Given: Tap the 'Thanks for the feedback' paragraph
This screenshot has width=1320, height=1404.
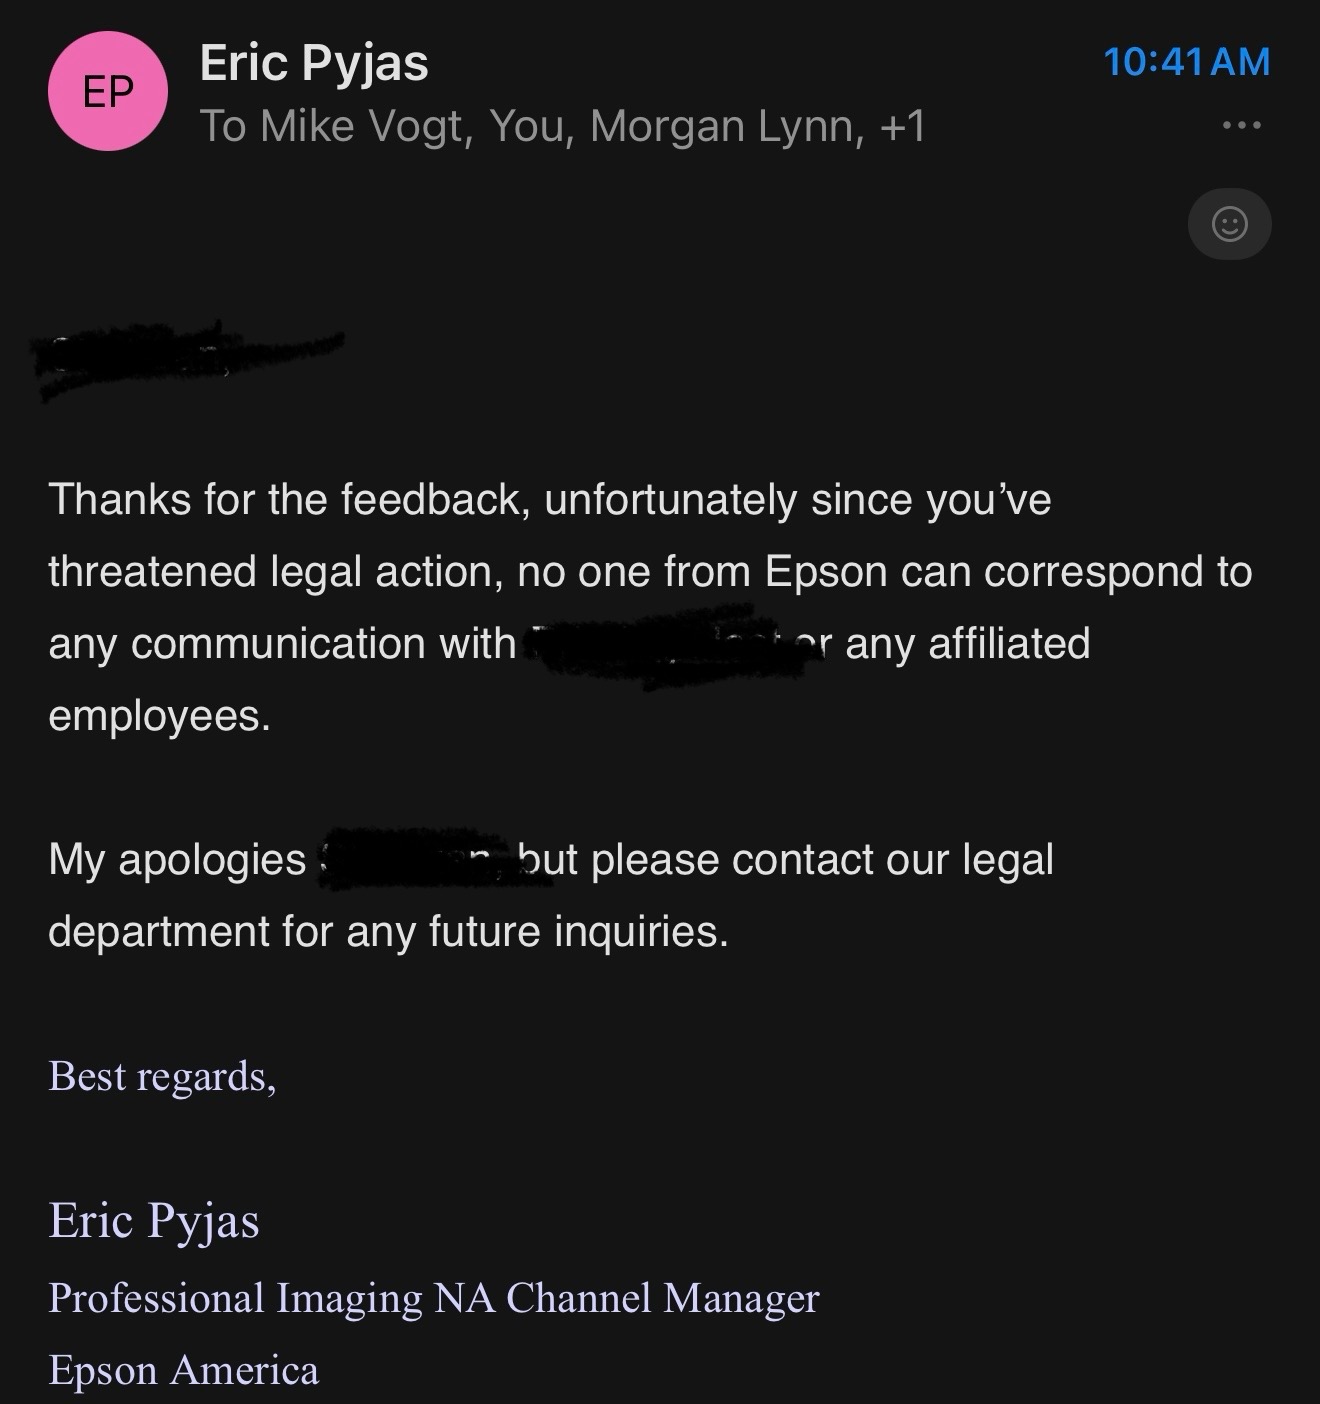Looking at the screenshot, I should tap(650, 607).
